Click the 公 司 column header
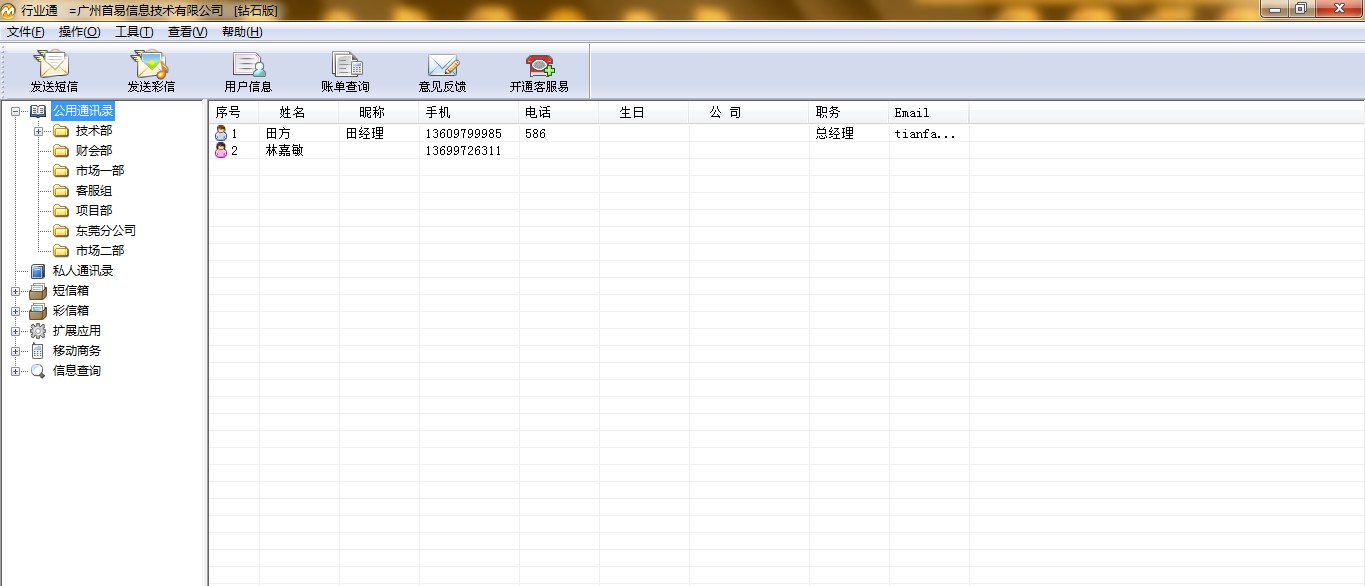 tap(749, 112)
